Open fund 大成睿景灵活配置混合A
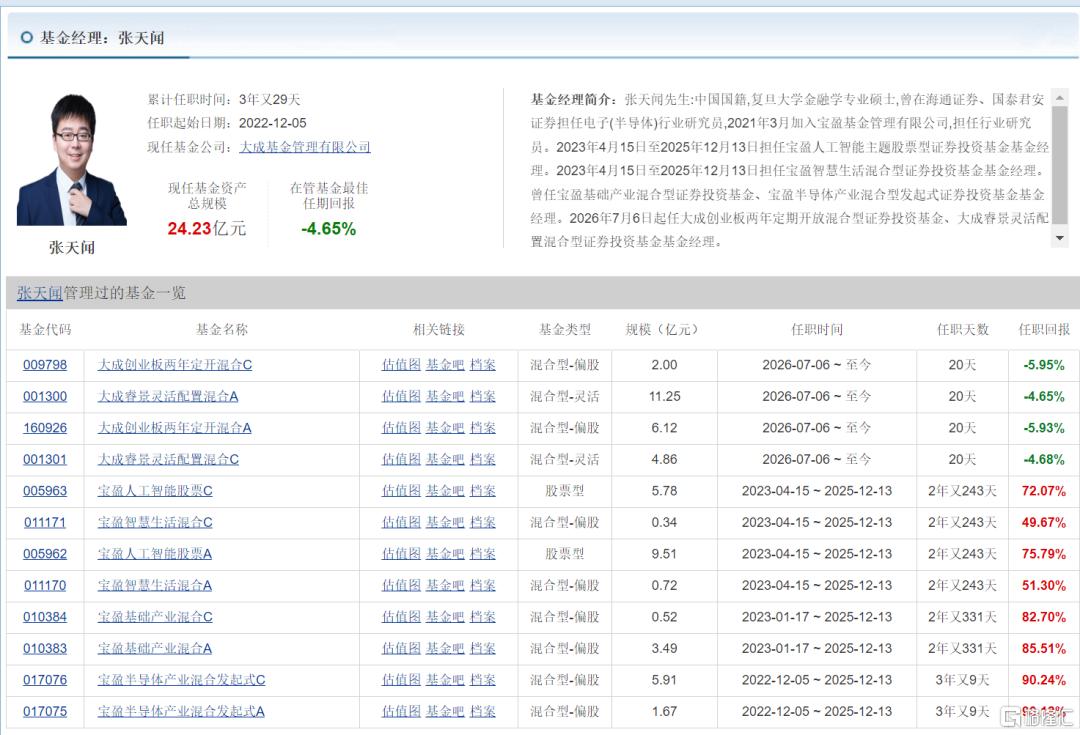 pyautogui.click(x=167, y=397)
